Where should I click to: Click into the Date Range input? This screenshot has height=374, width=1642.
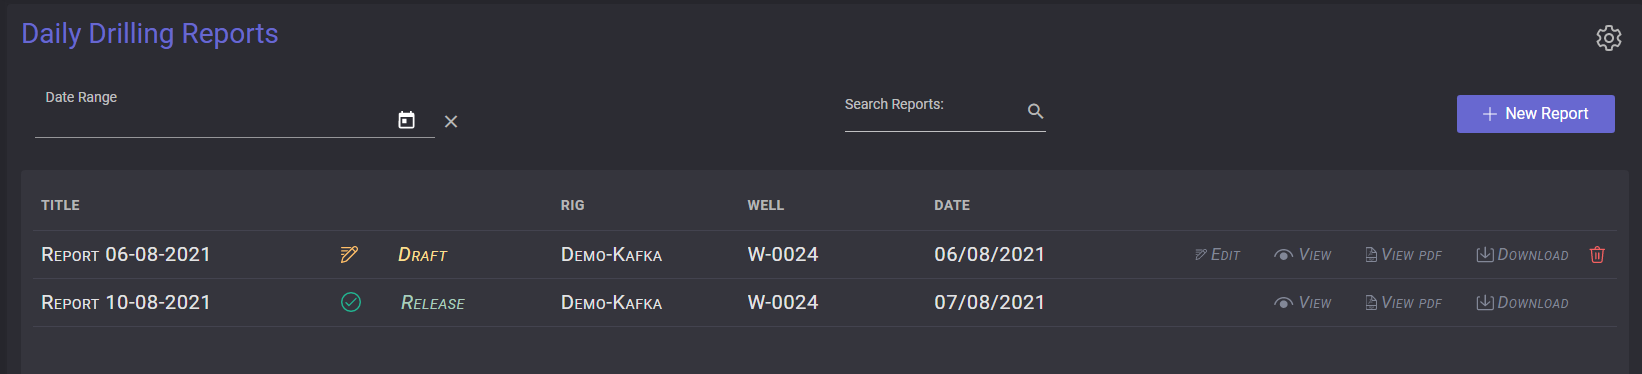214,121
